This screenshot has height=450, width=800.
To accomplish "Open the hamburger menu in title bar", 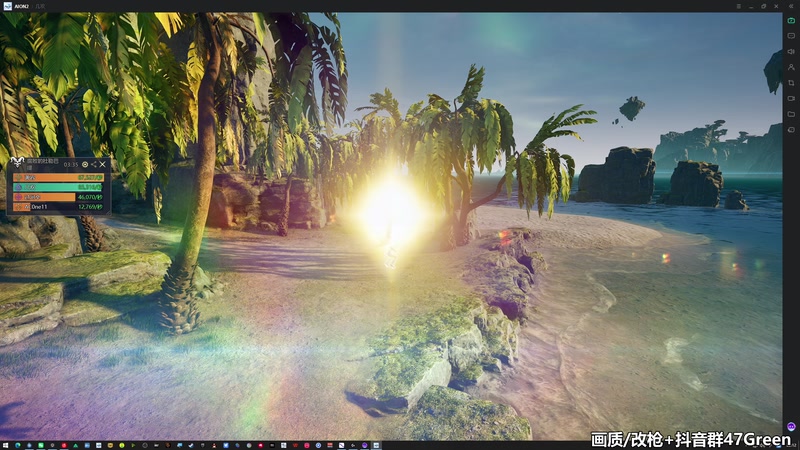I will coord(738,6).
